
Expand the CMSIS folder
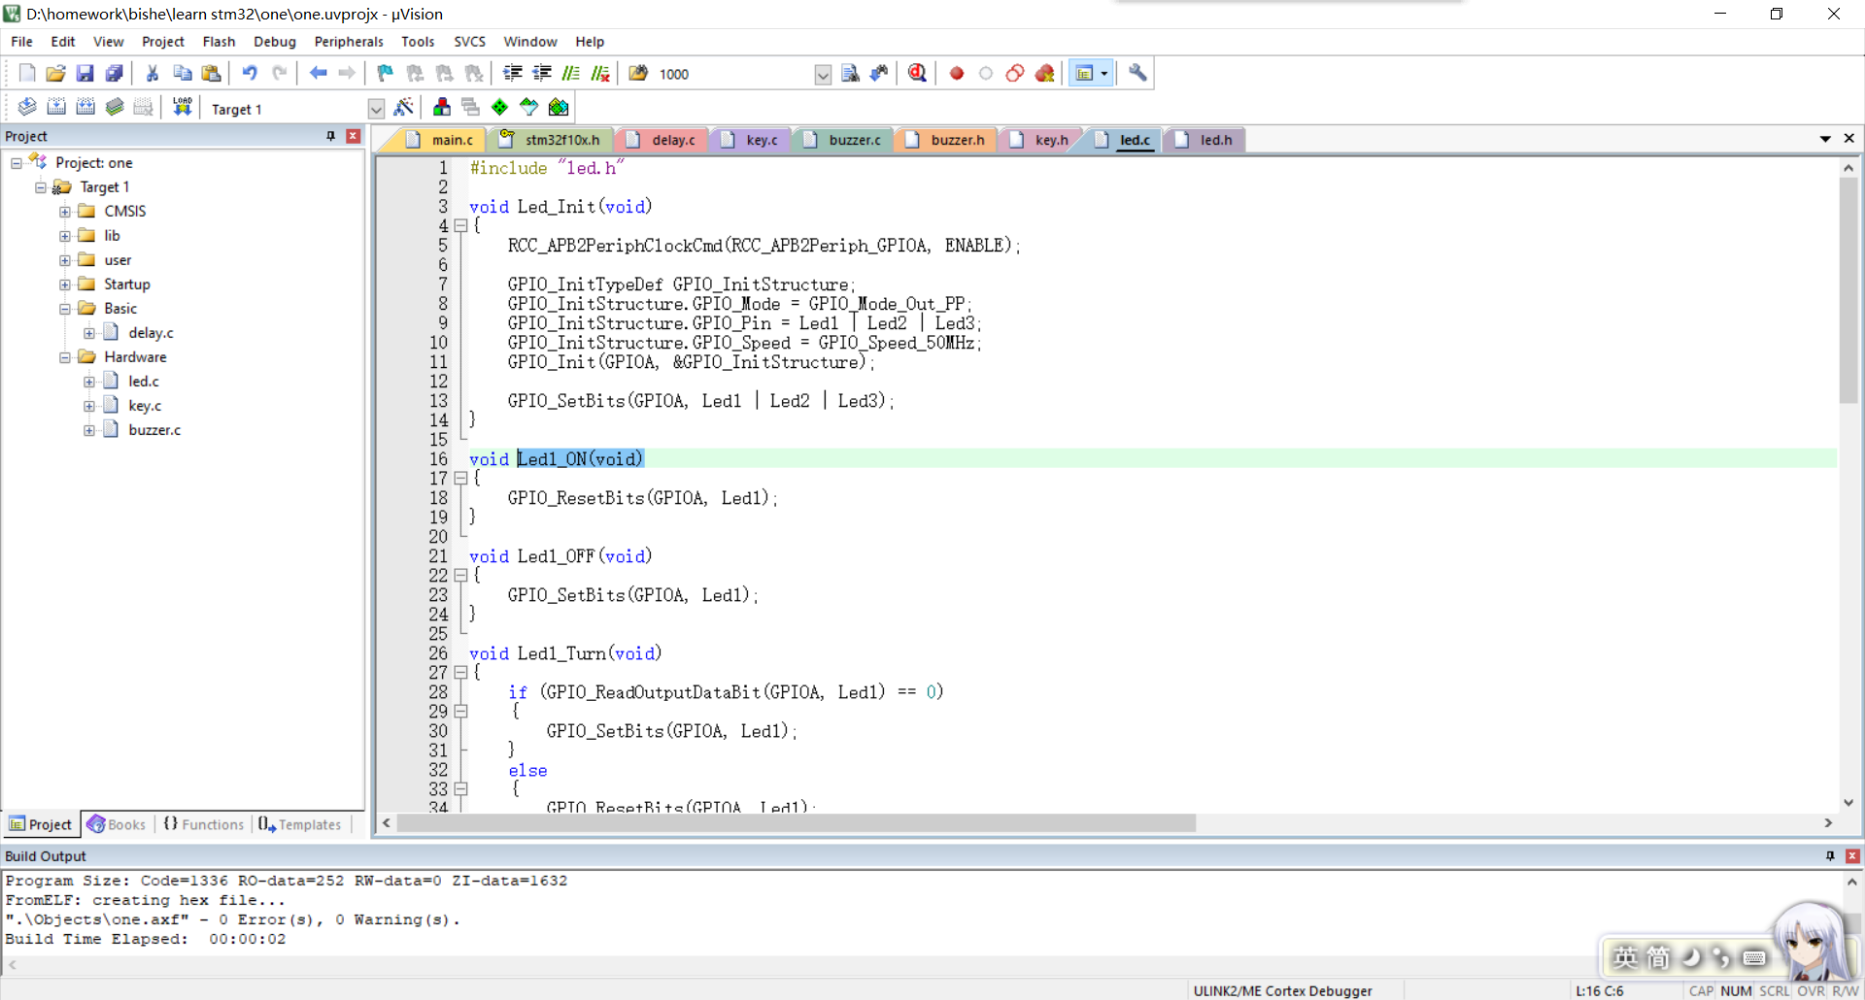[x=65, y=211]
